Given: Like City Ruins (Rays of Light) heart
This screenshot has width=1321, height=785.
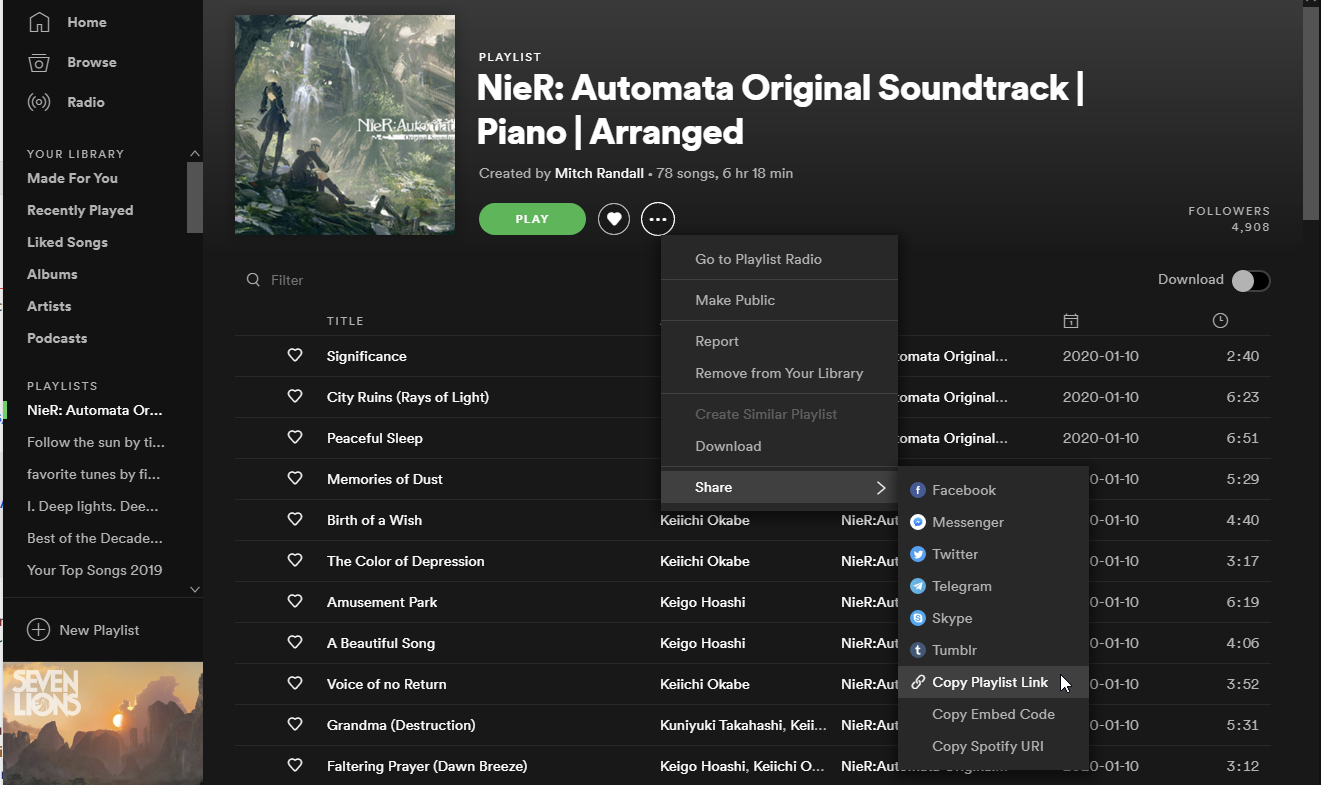Looking at the screenshot, I should 295,397.
